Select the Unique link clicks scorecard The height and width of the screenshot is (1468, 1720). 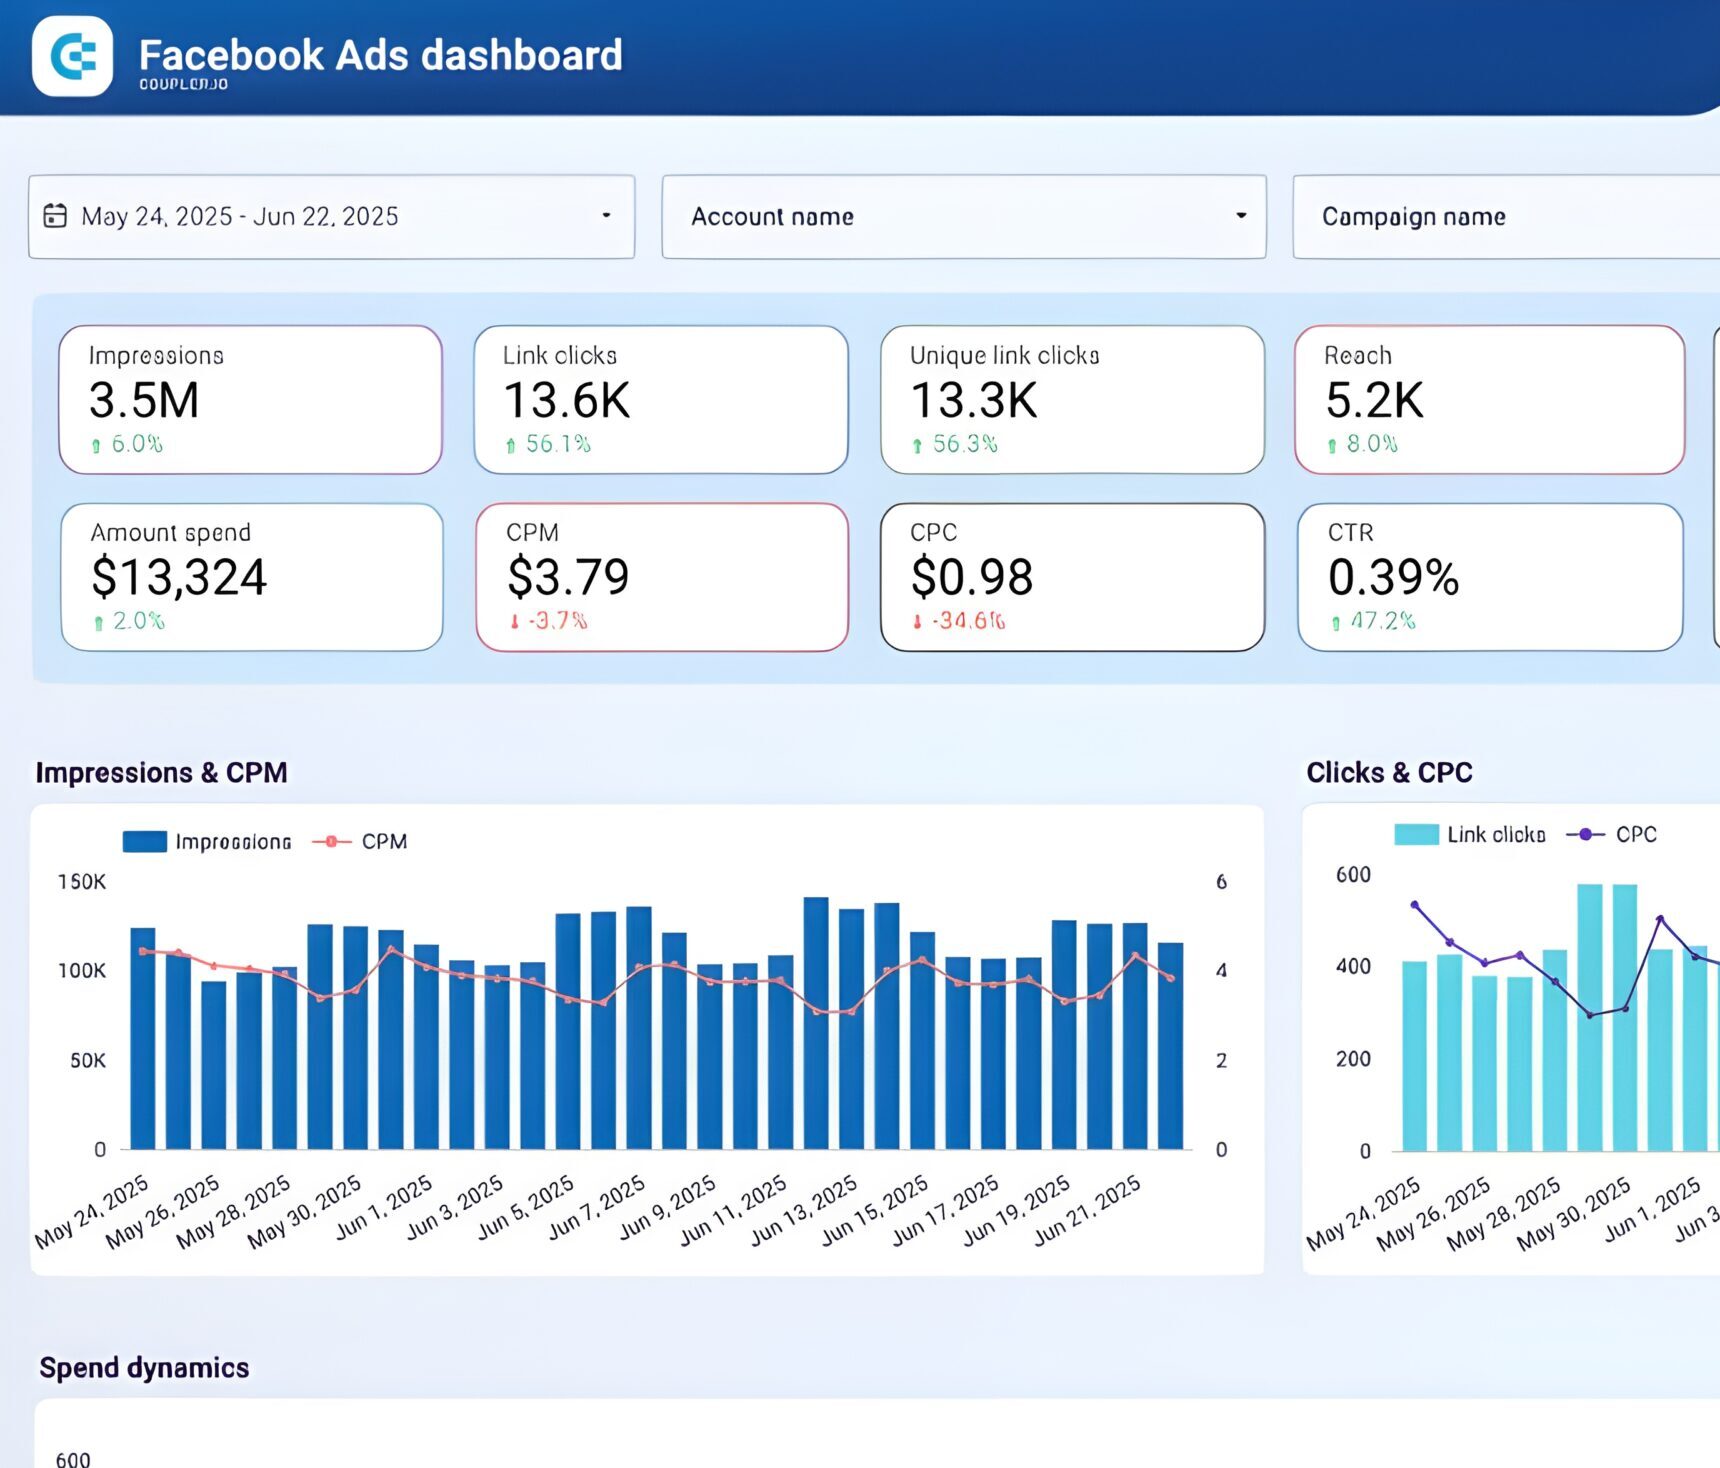1071,399
